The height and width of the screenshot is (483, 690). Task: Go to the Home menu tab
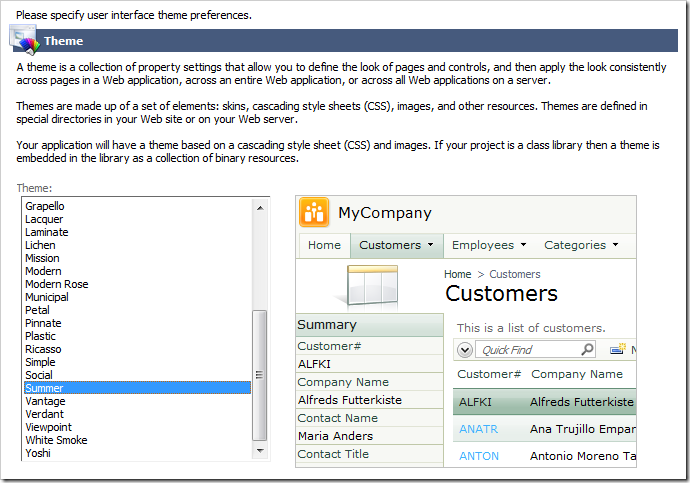[x=324, y=245]
